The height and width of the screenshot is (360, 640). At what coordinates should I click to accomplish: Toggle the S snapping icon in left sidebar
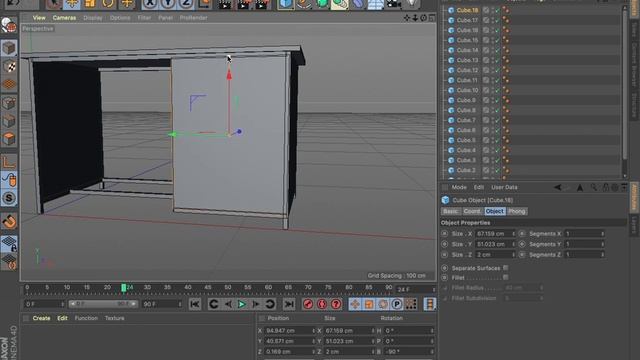pyautogui.click(x=9, y=198)
